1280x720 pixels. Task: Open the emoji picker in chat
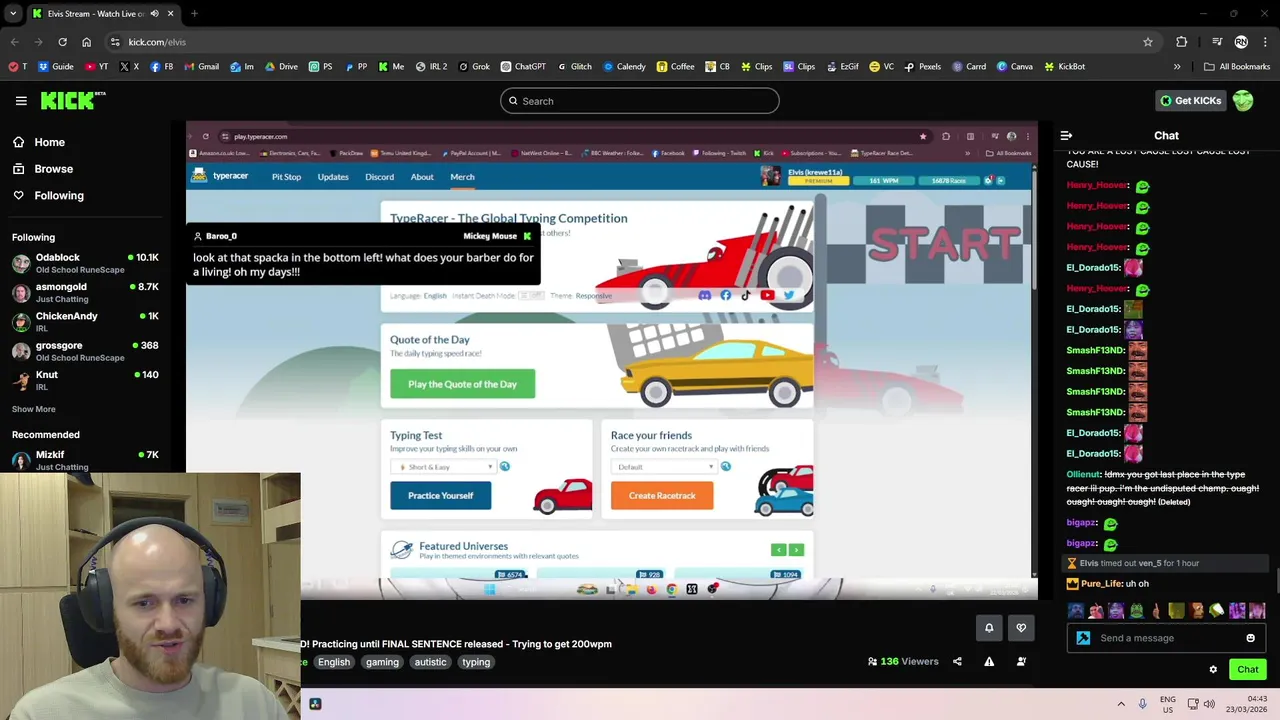tap(1250, 638)
